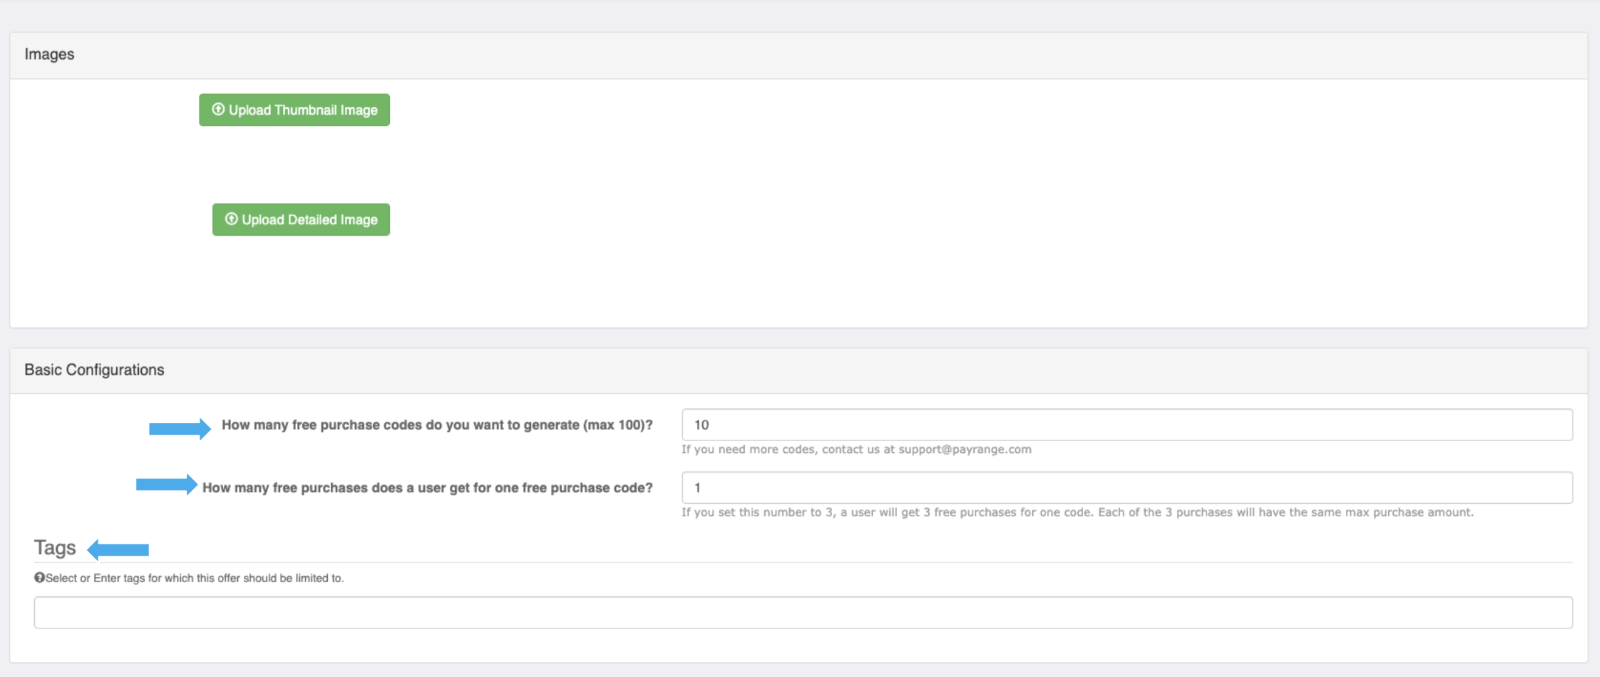Click into the empty Tags input box

click(803, 613)
